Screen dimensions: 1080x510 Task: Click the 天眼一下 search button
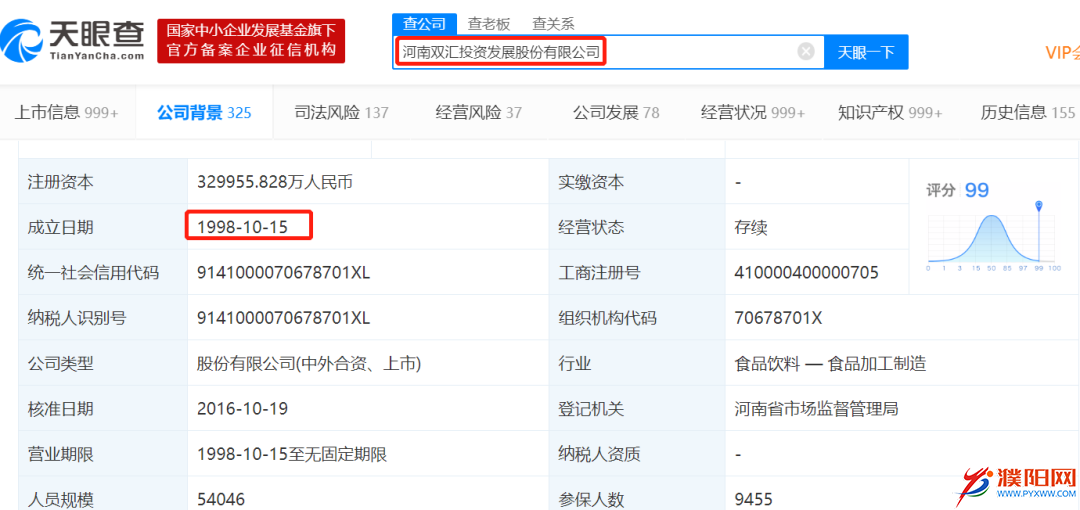[866, 52]
